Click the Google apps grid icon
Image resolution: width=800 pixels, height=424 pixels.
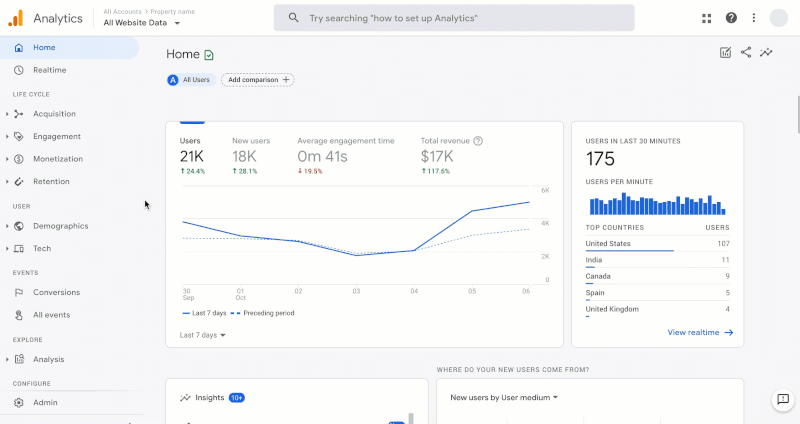(x=707, y=18)
